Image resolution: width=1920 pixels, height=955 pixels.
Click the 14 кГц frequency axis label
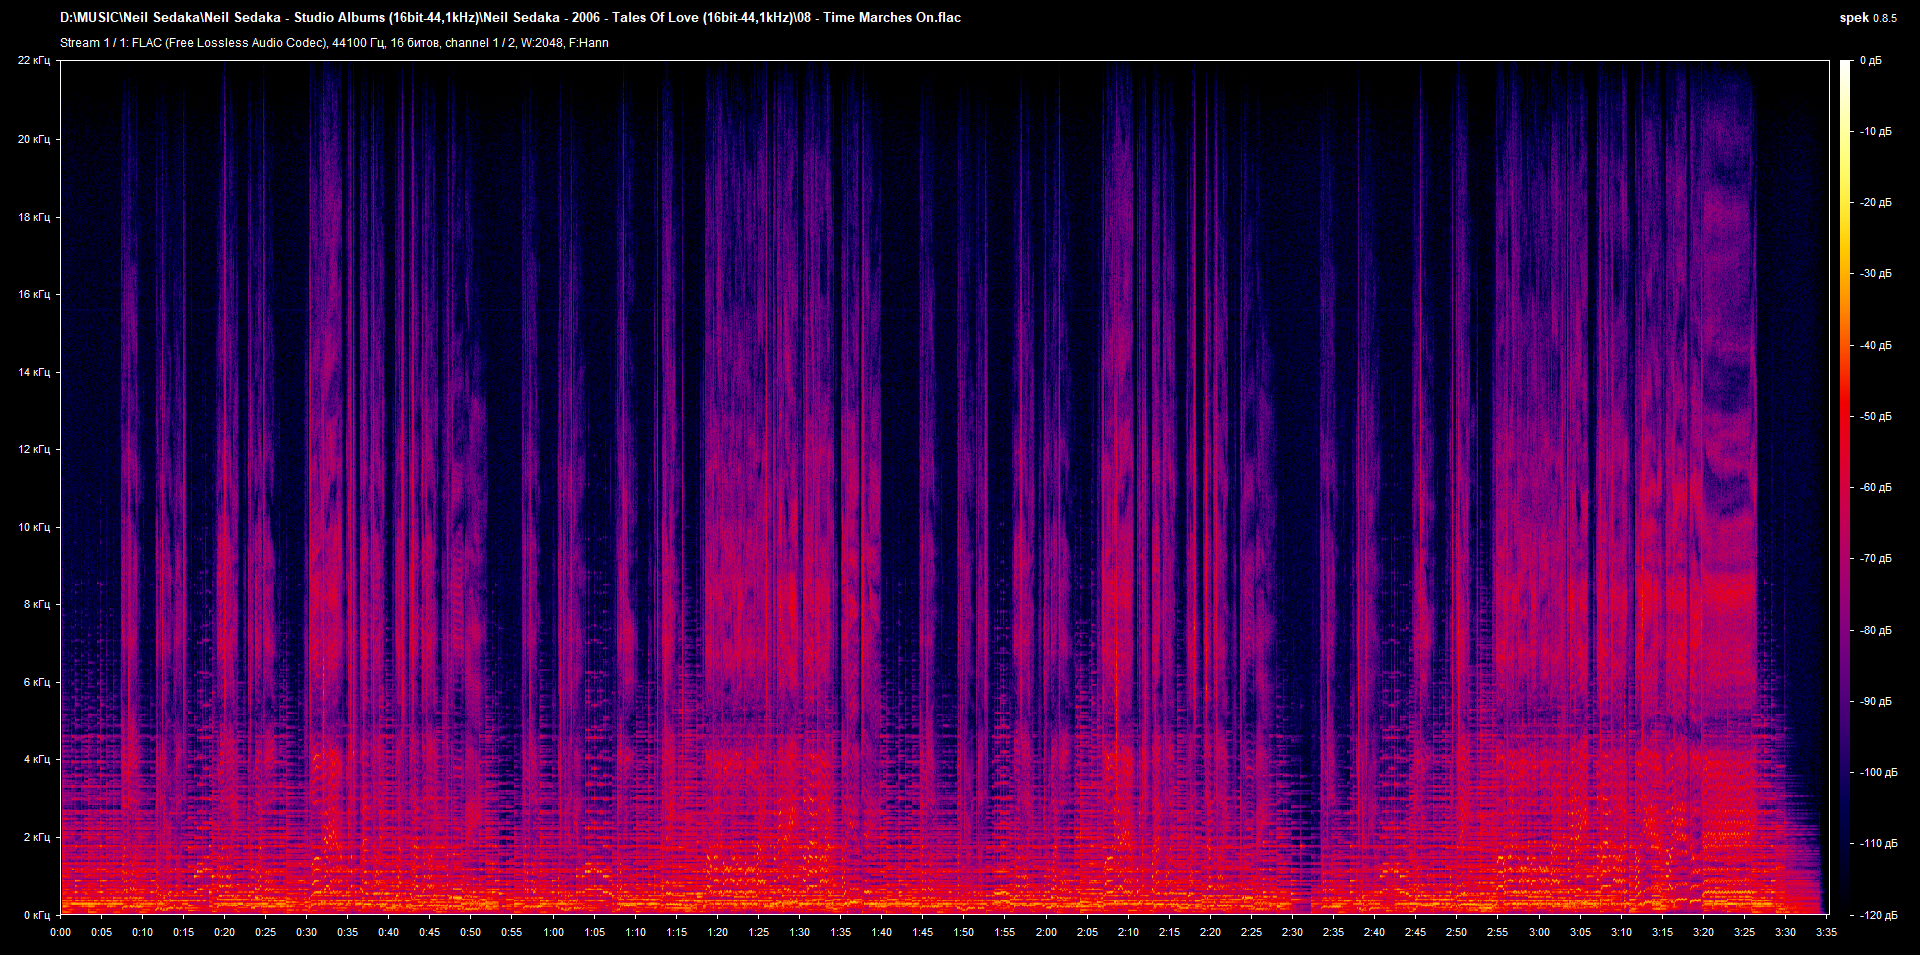click(x=34, y=372)
